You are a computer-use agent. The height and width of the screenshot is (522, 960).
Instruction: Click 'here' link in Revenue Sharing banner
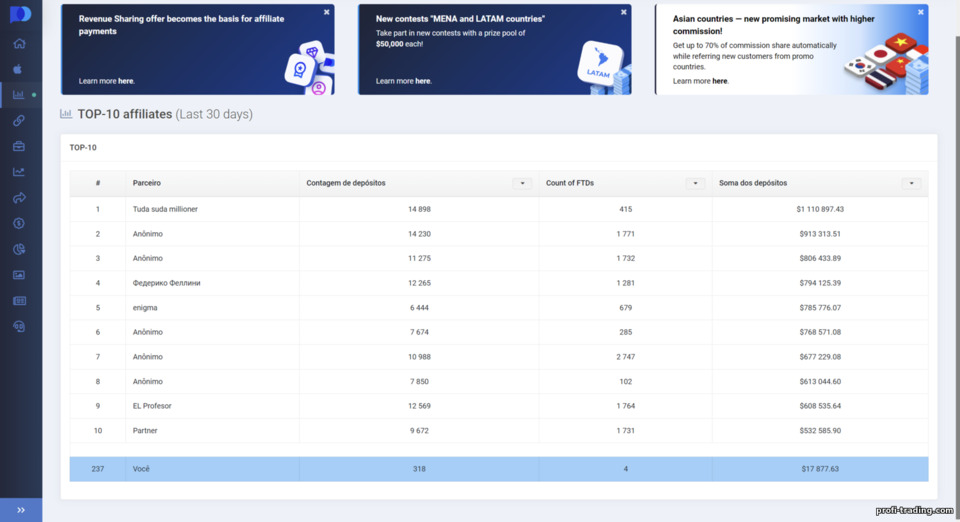tap(126, 81)
